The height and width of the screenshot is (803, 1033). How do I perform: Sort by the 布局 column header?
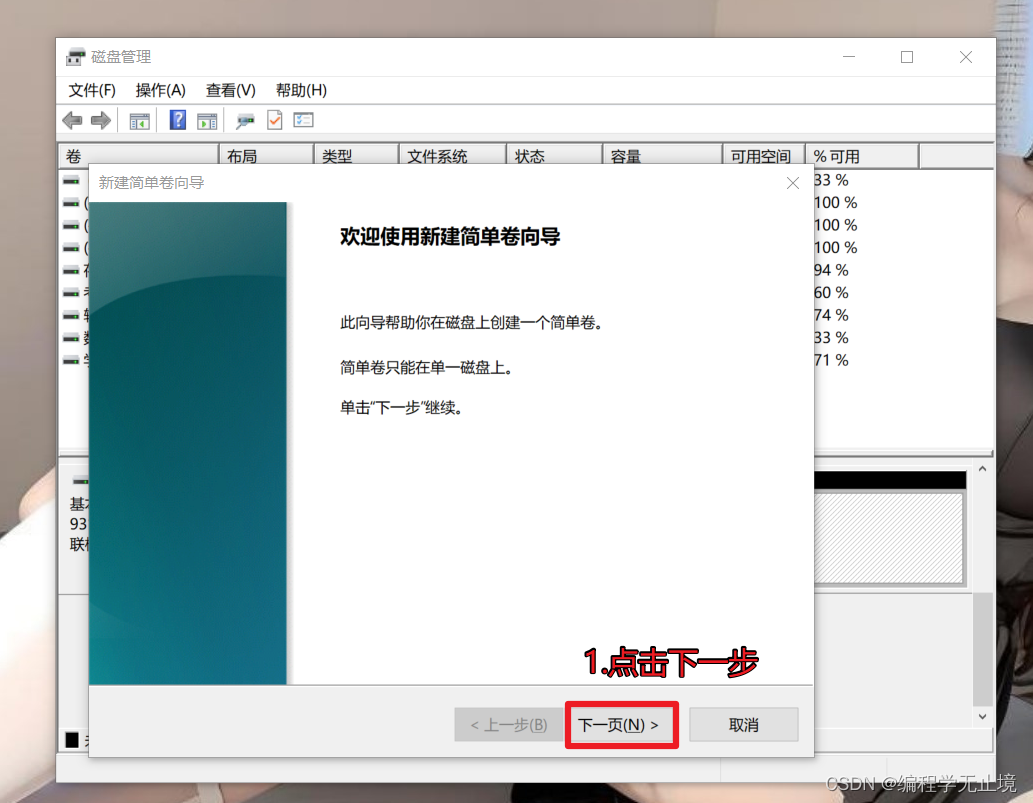click(x=266, y=156)
